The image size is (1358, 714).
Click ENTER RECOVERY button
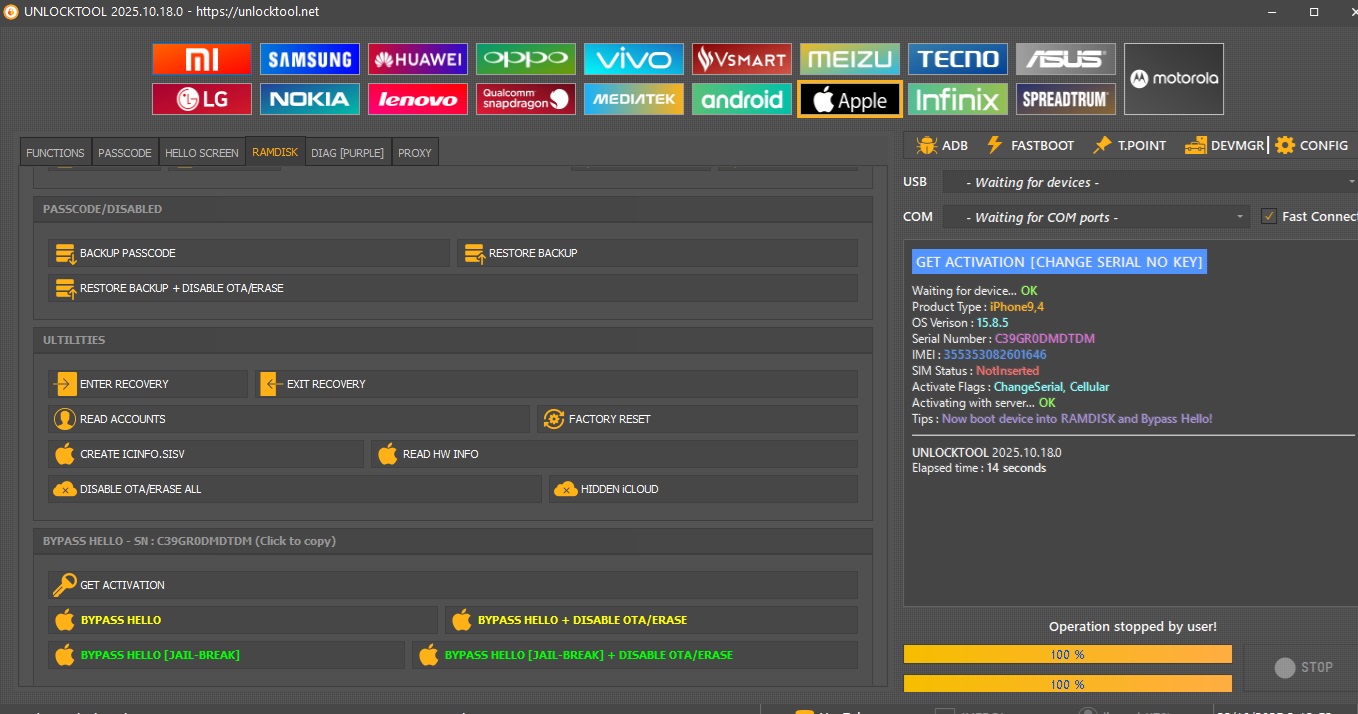click(x=148, y=384)
